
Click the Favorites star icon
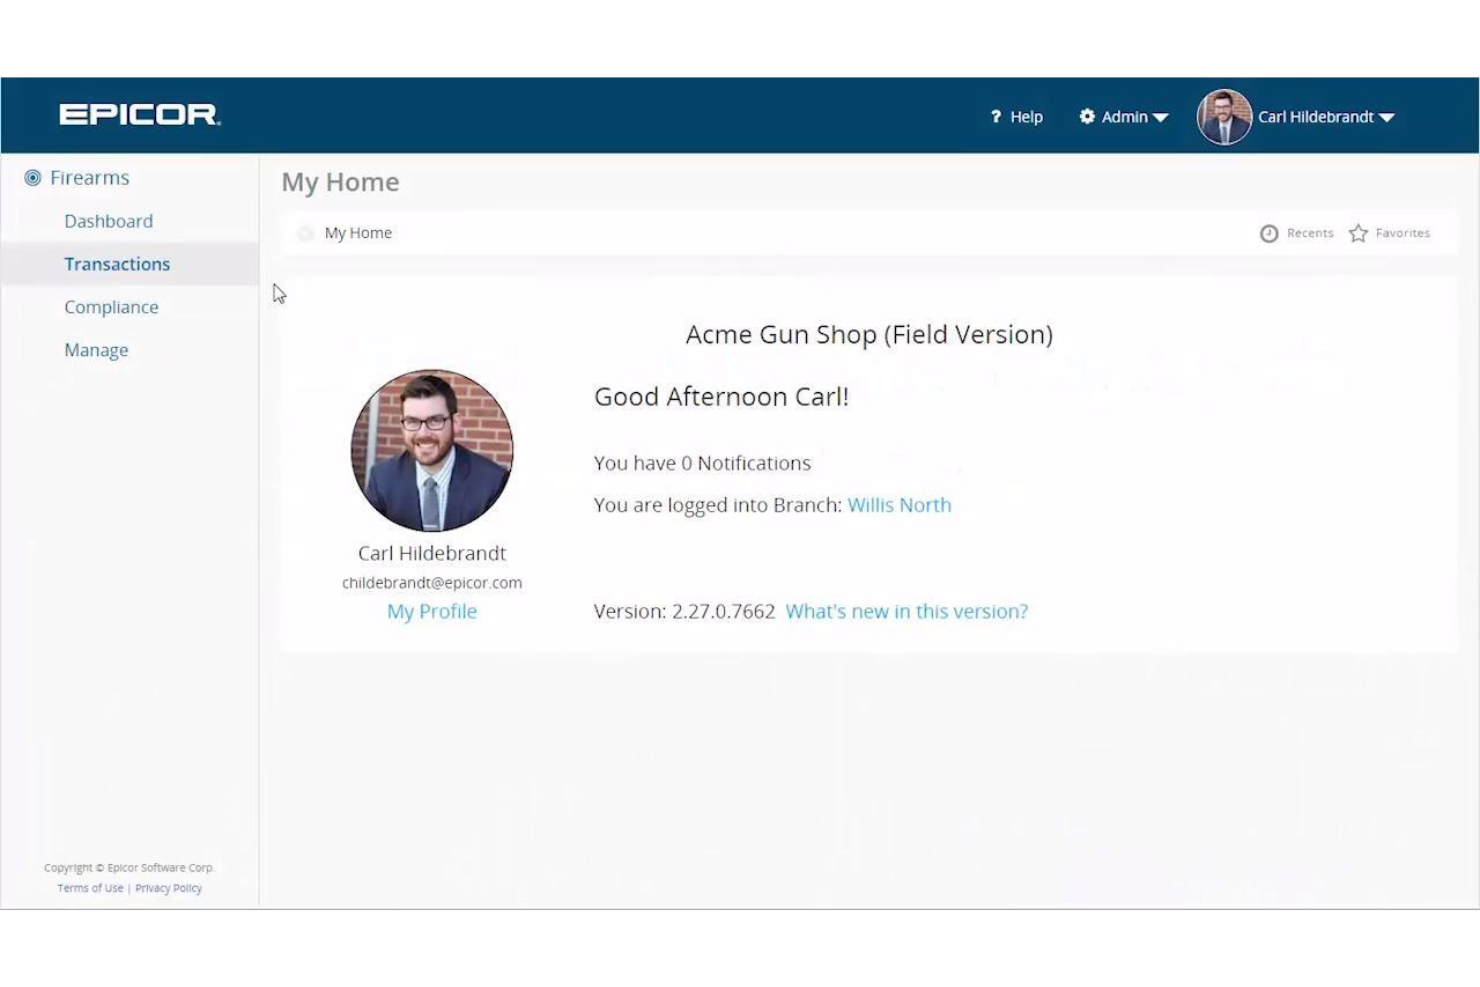[x=1358, y=233]
